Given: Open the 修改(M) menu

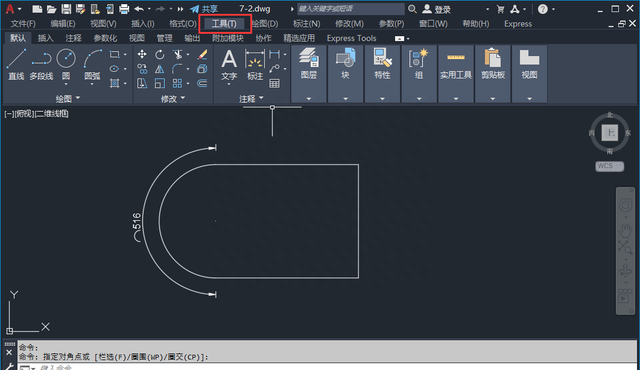Looking at the screenshot, I should click(x=349, y=24).
